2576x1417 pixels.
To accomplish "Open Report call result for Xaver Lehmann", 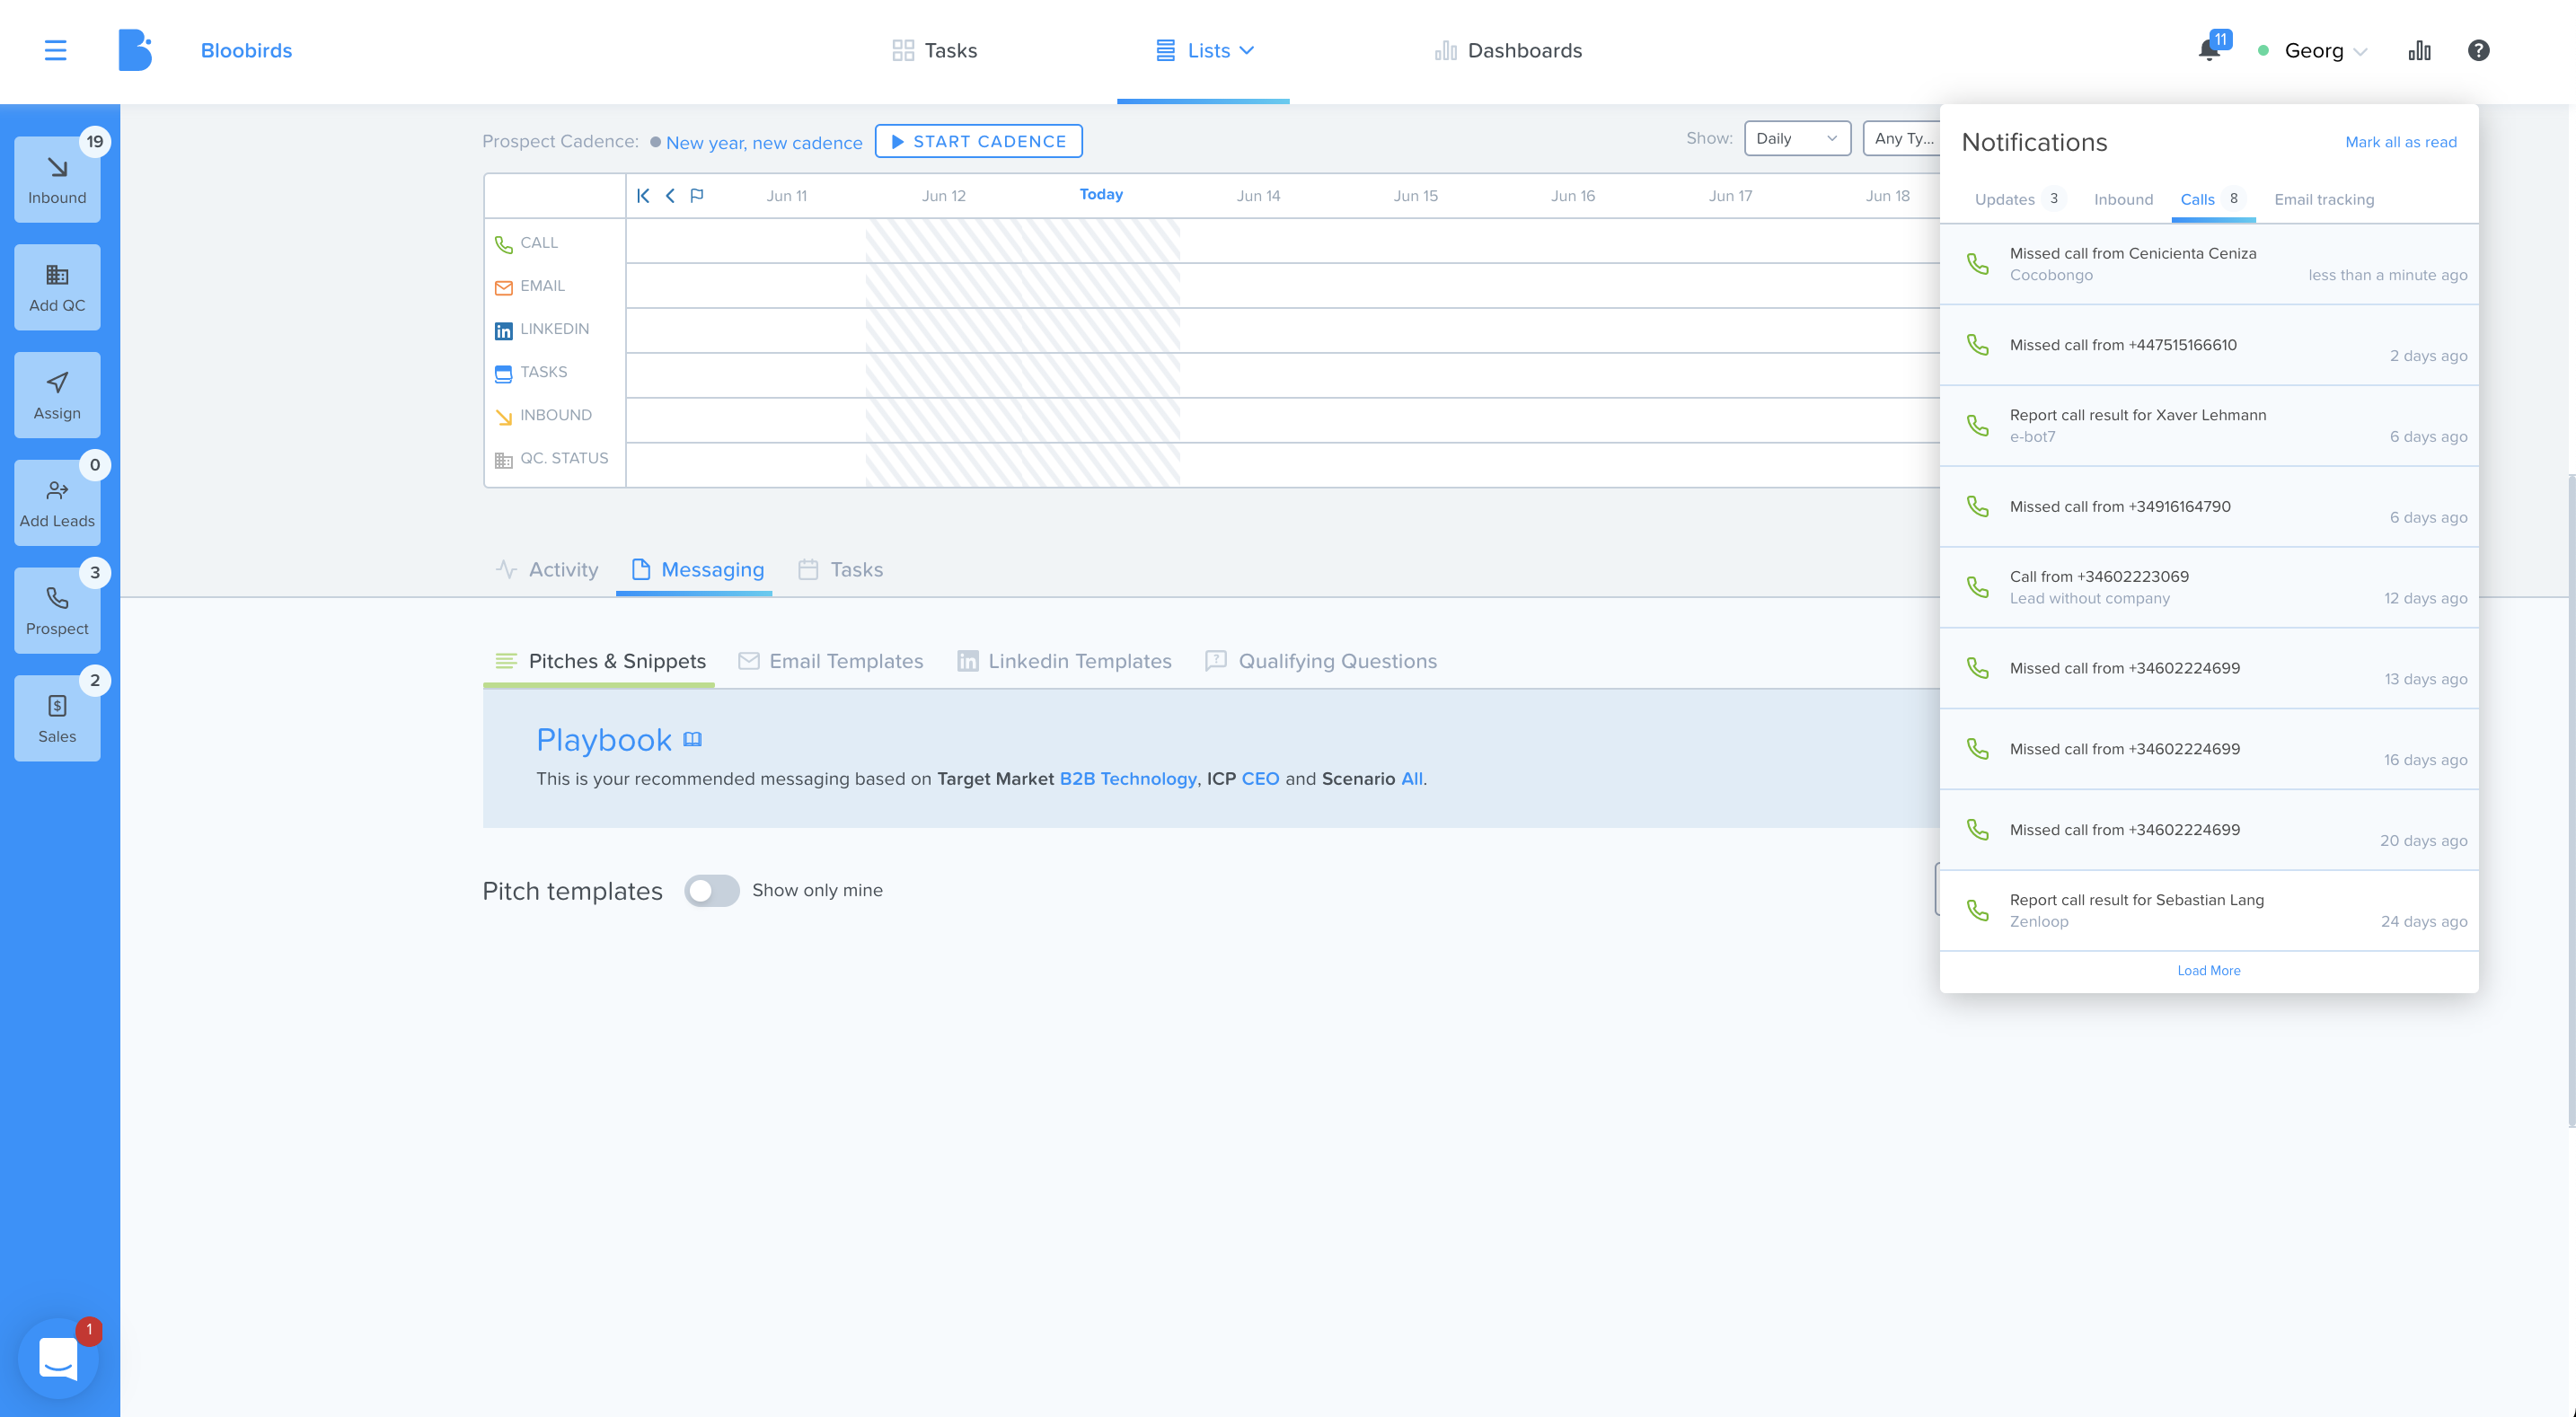I will pos(2208,425).
